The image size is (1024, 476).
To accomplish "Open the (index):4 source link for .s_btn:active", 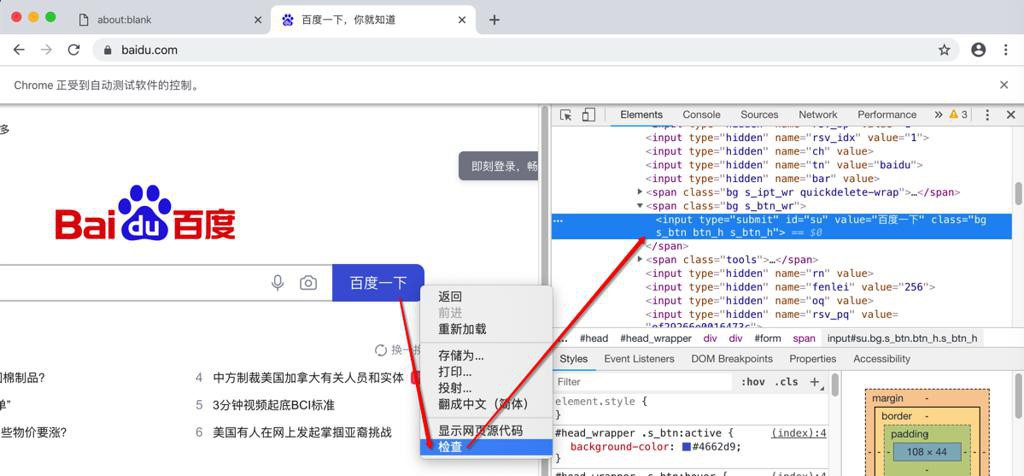I will click(x=799, y=433).
